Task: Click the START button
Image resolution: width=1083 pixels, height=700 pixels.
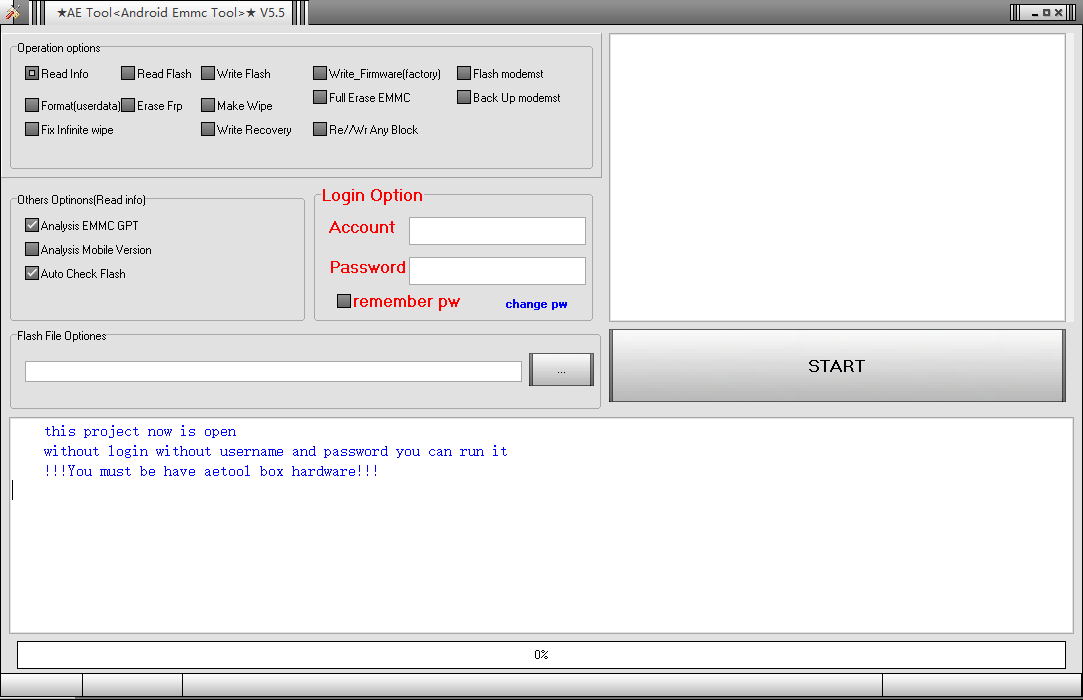Action: [837, 366]
